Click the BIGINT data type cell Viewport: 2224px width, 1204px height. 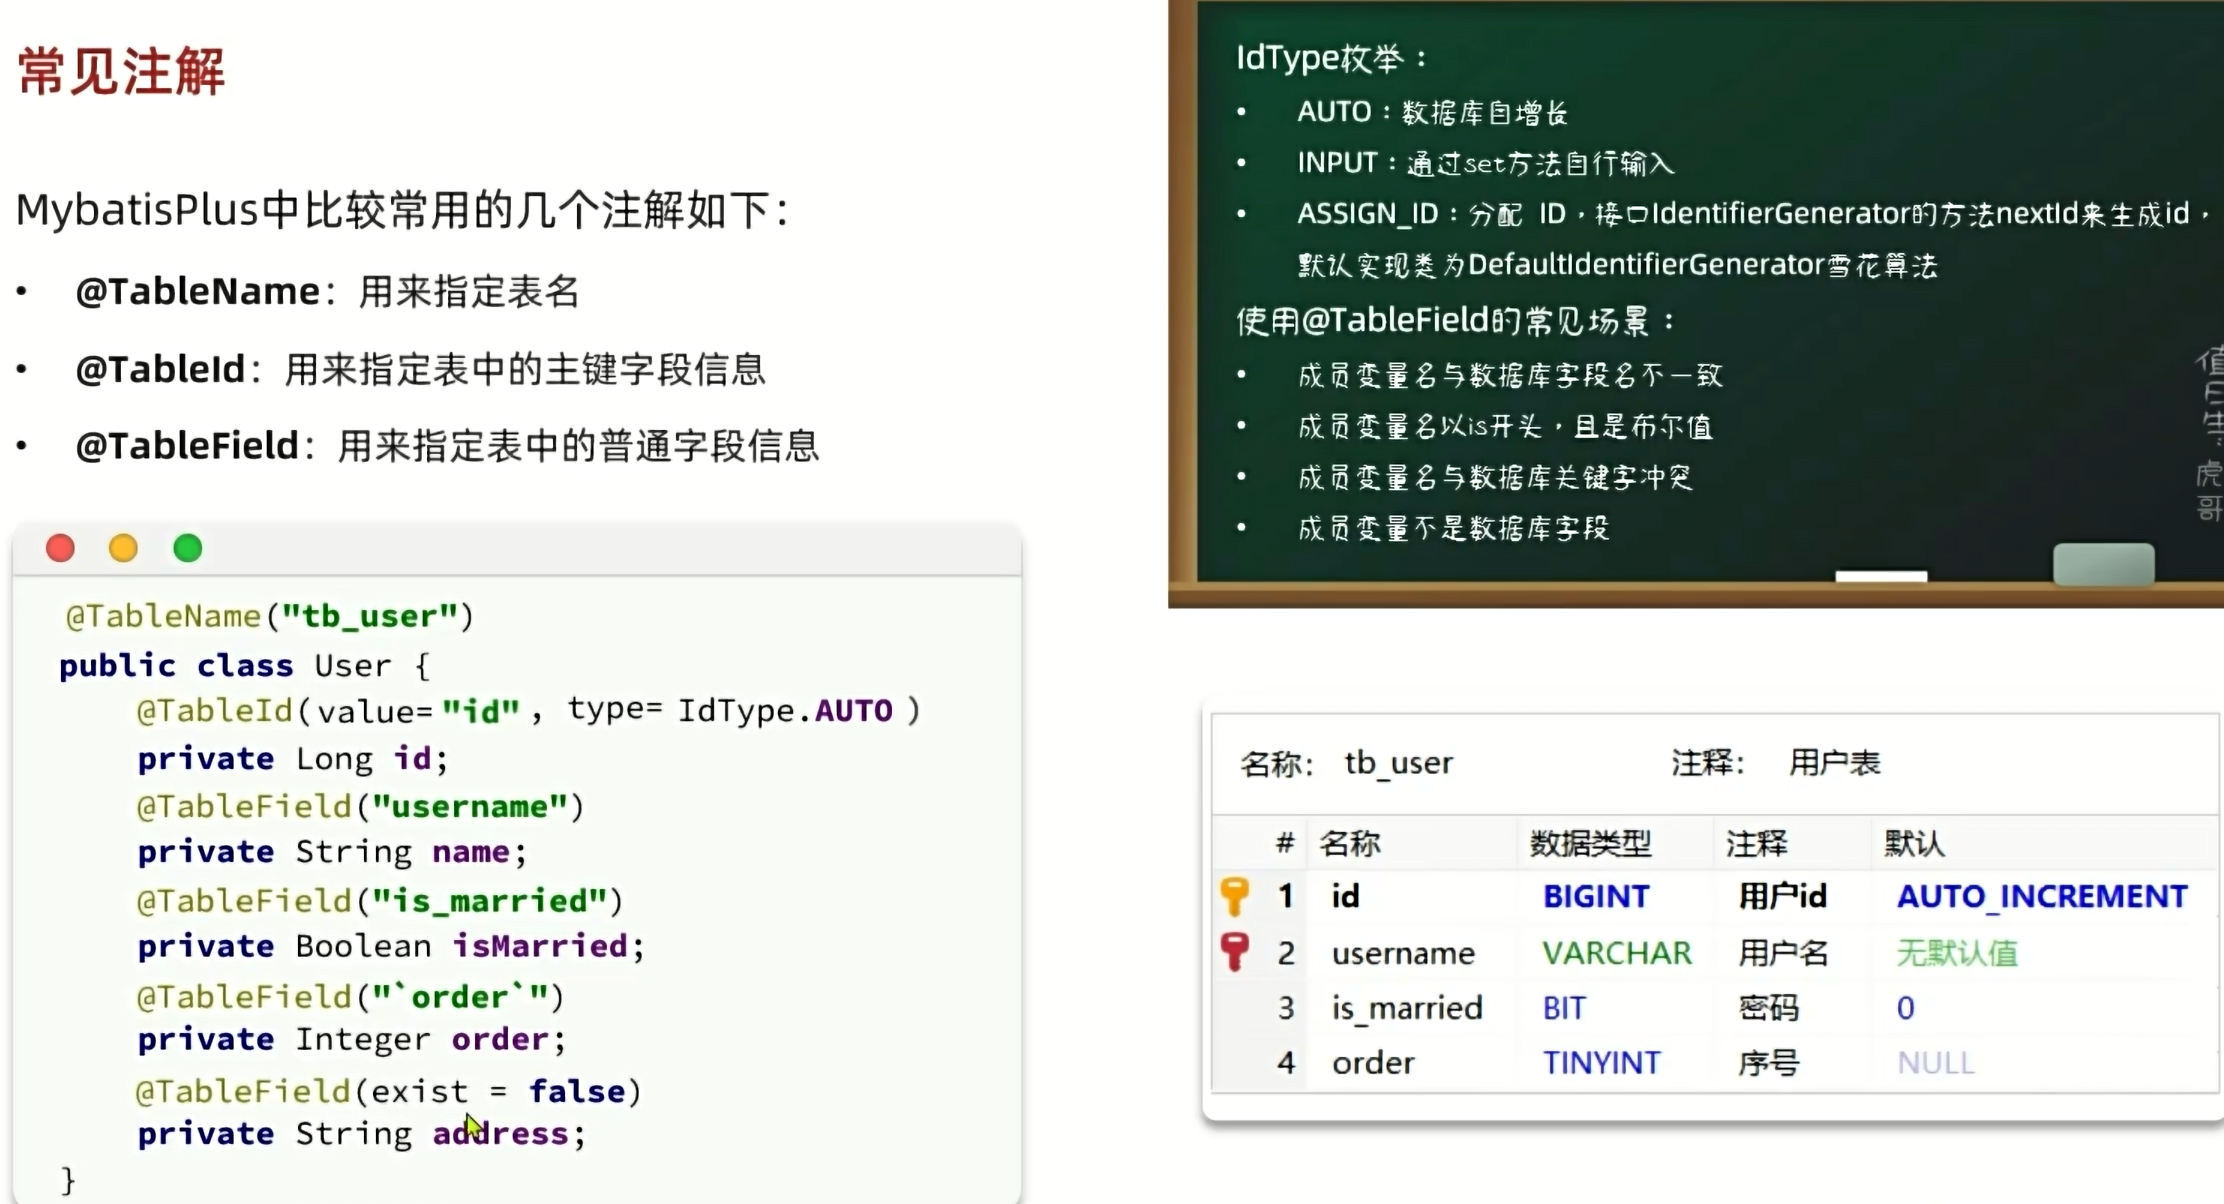point(1595,897)
